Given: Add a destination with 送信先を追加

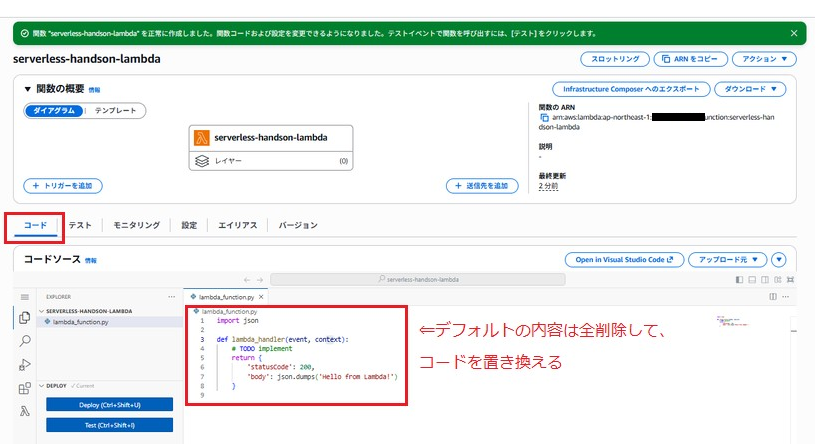Looking at the screenshot, I should pyautogui.click(x=482, y=186).
